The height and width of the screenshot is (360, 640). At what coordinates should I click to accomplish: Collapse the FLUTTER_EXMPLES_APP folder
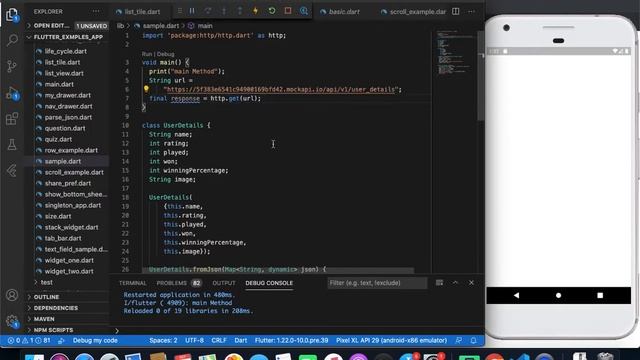coord(67,37)
